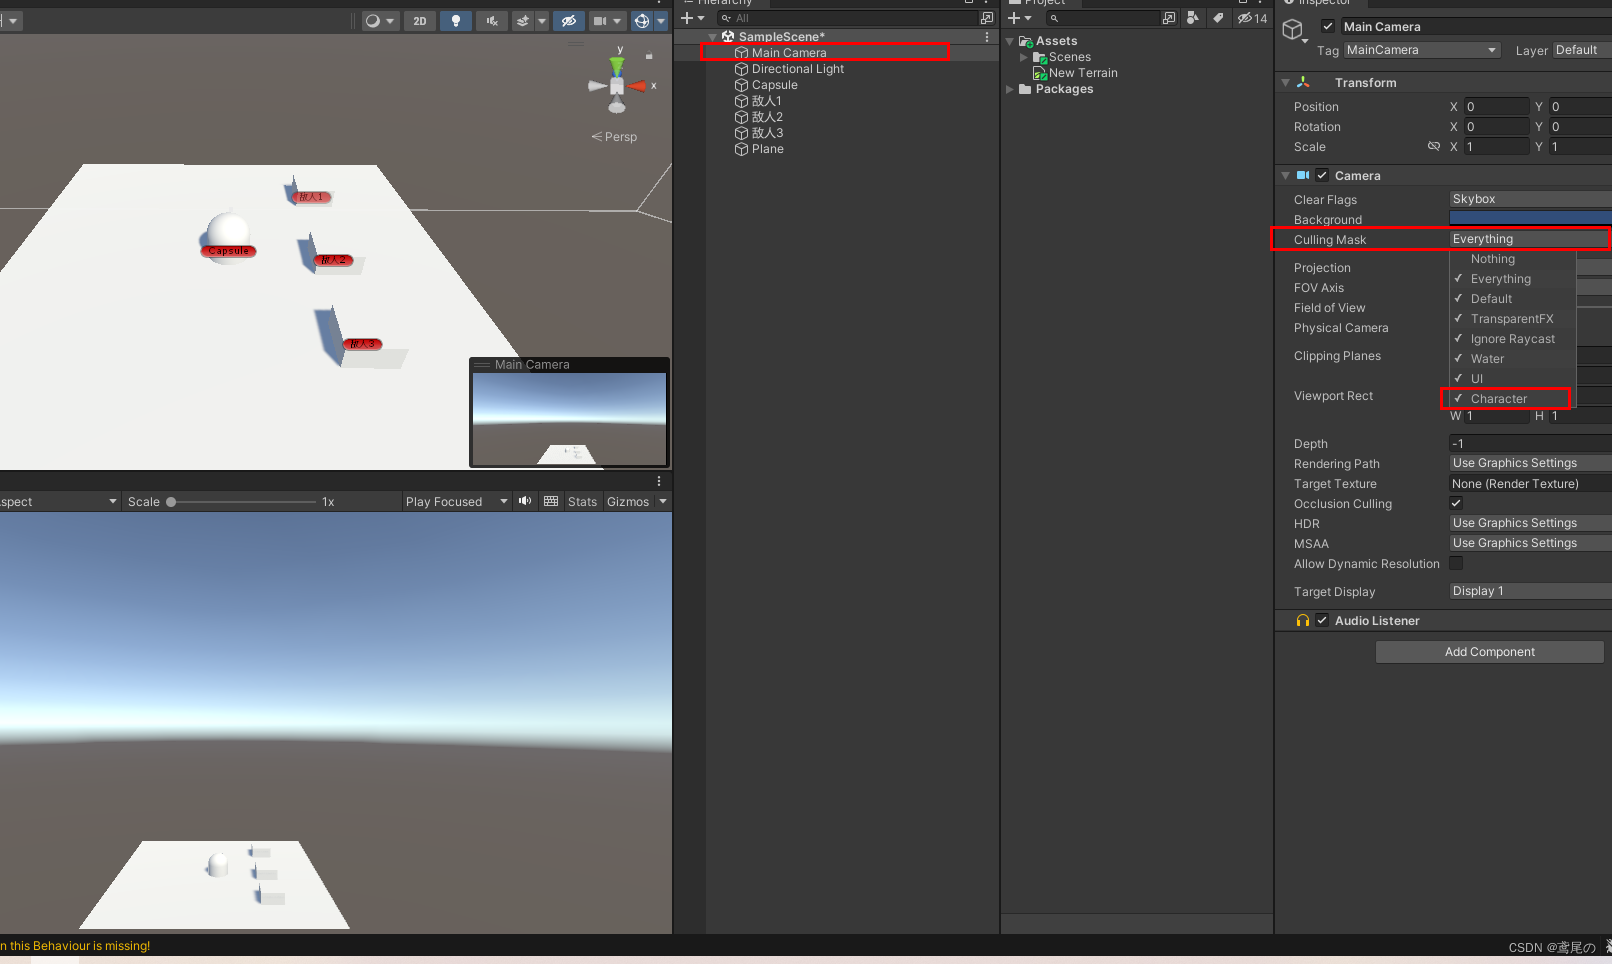Switch the Persp projection label
This screenshot has height=964, width=1612.
[x=615, y=137]
